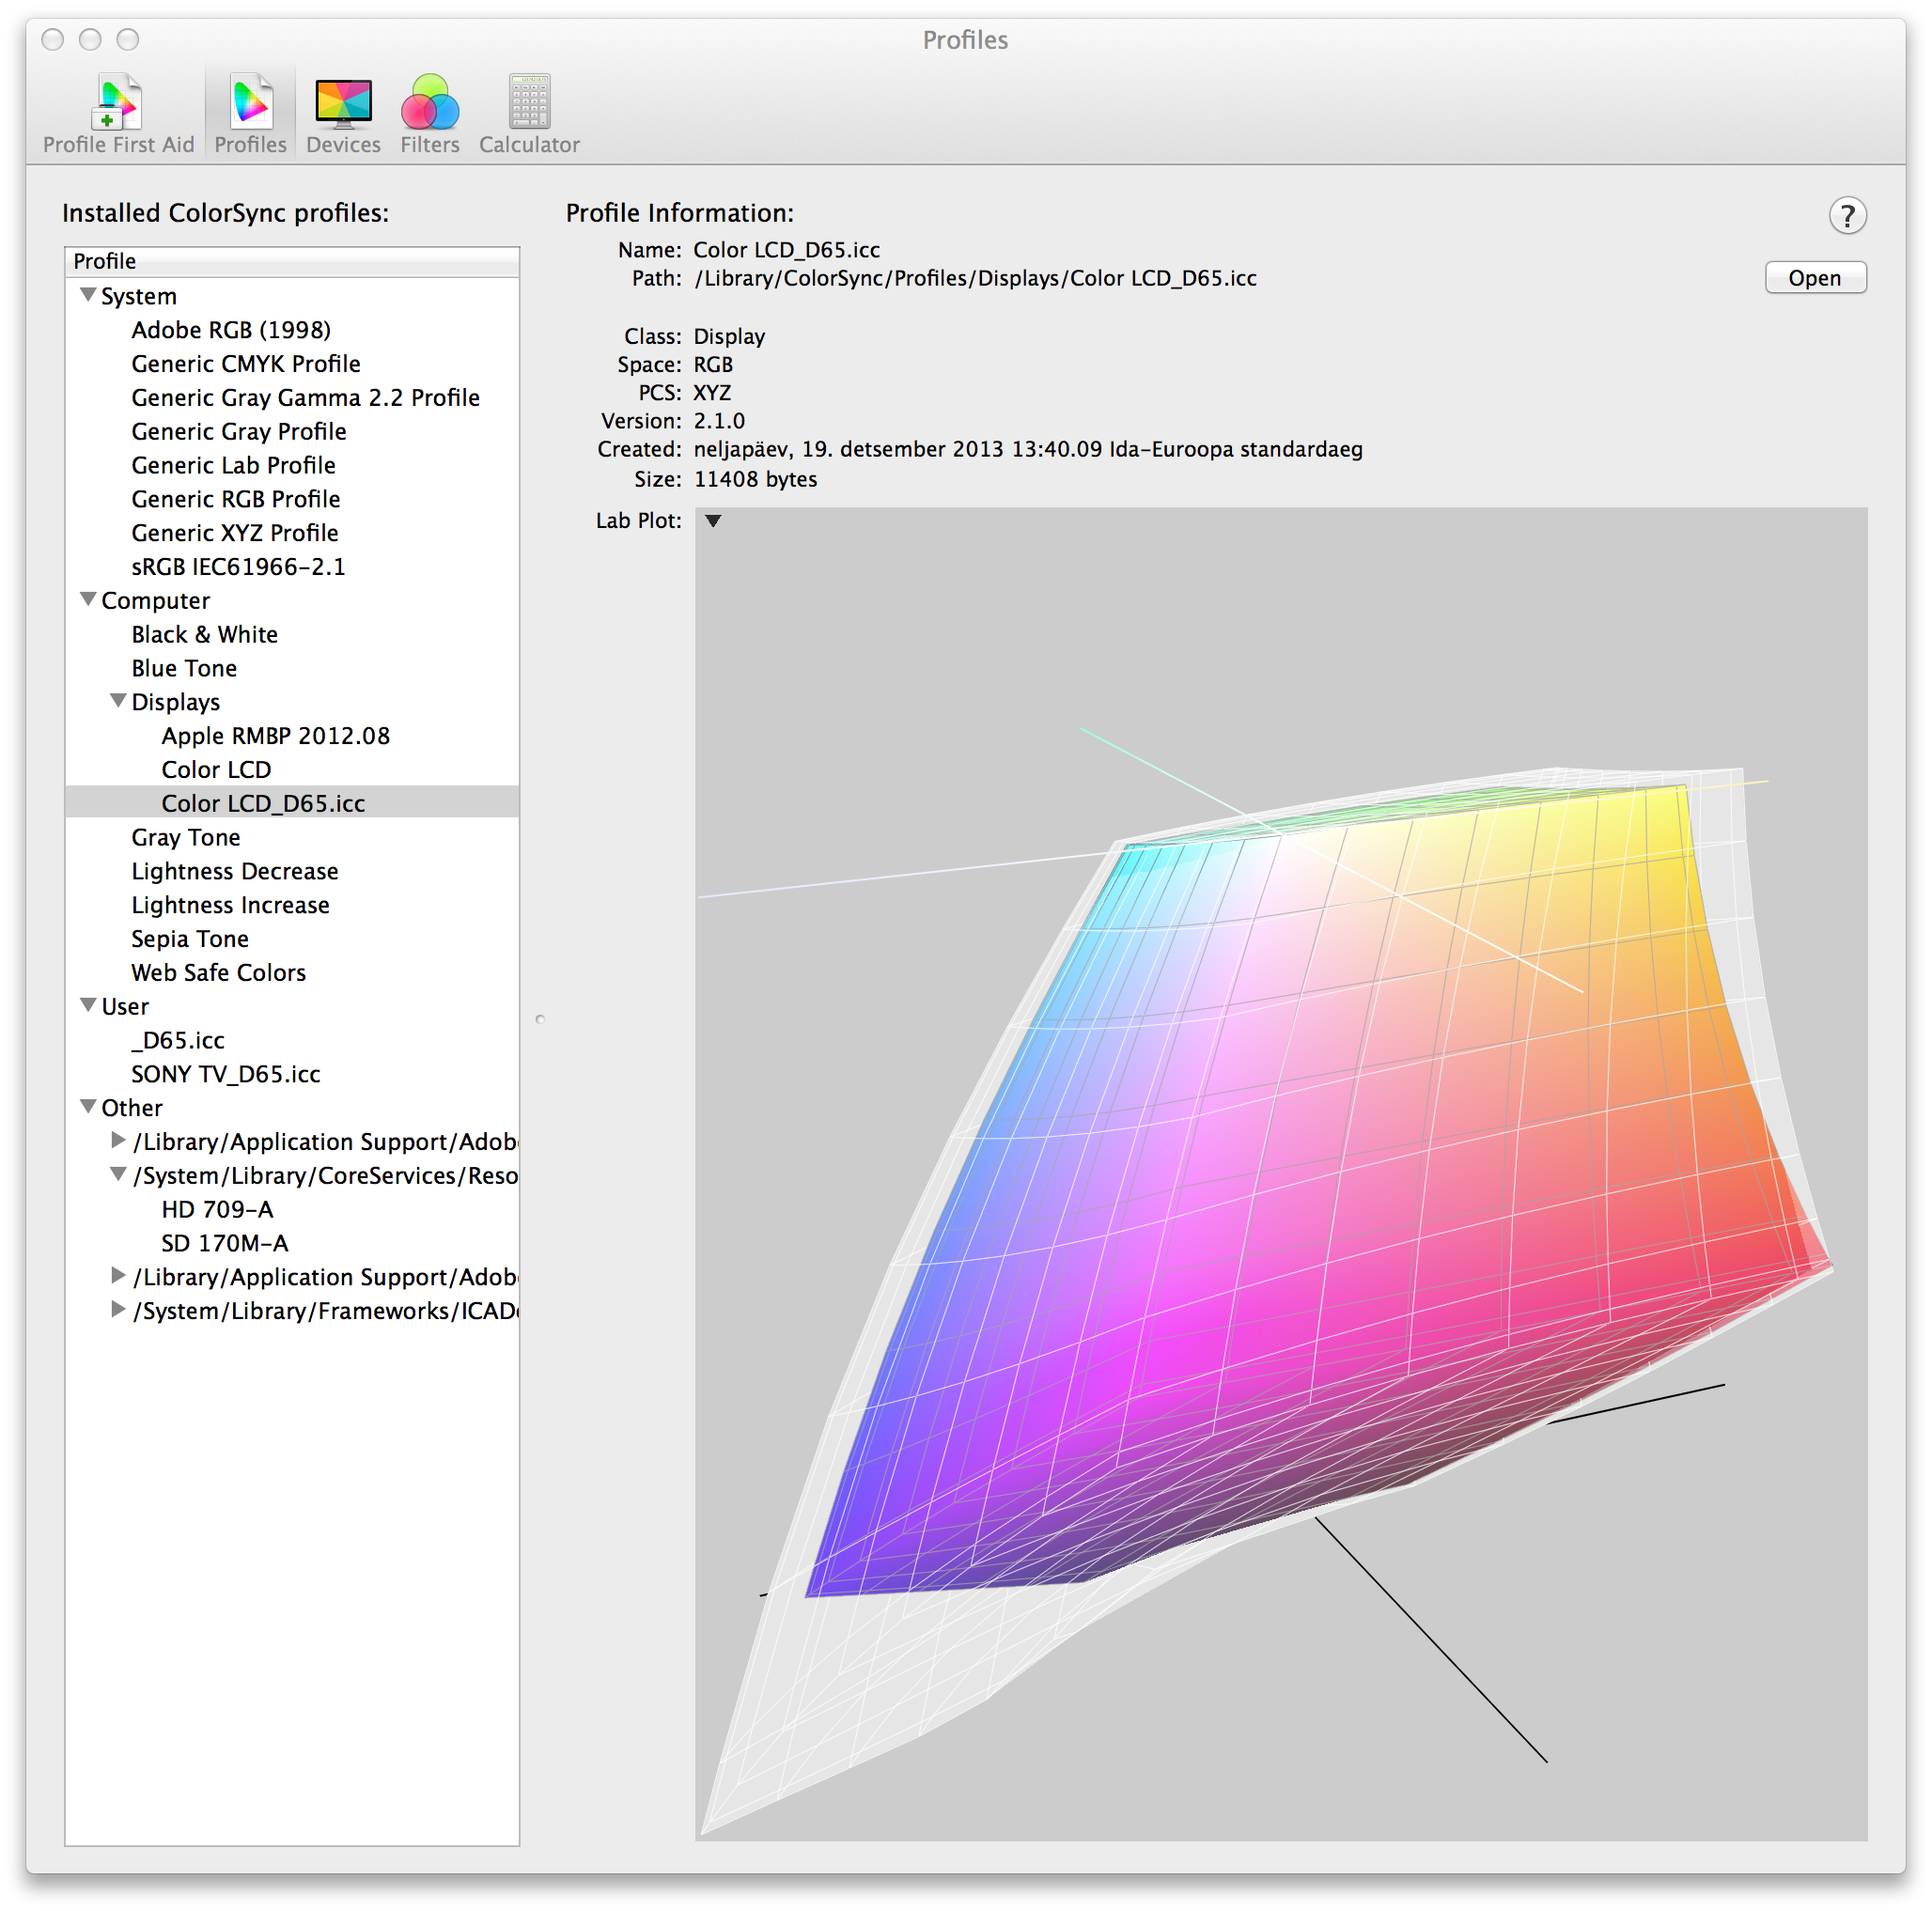Click the Profile column header

(x=291, y=261)
